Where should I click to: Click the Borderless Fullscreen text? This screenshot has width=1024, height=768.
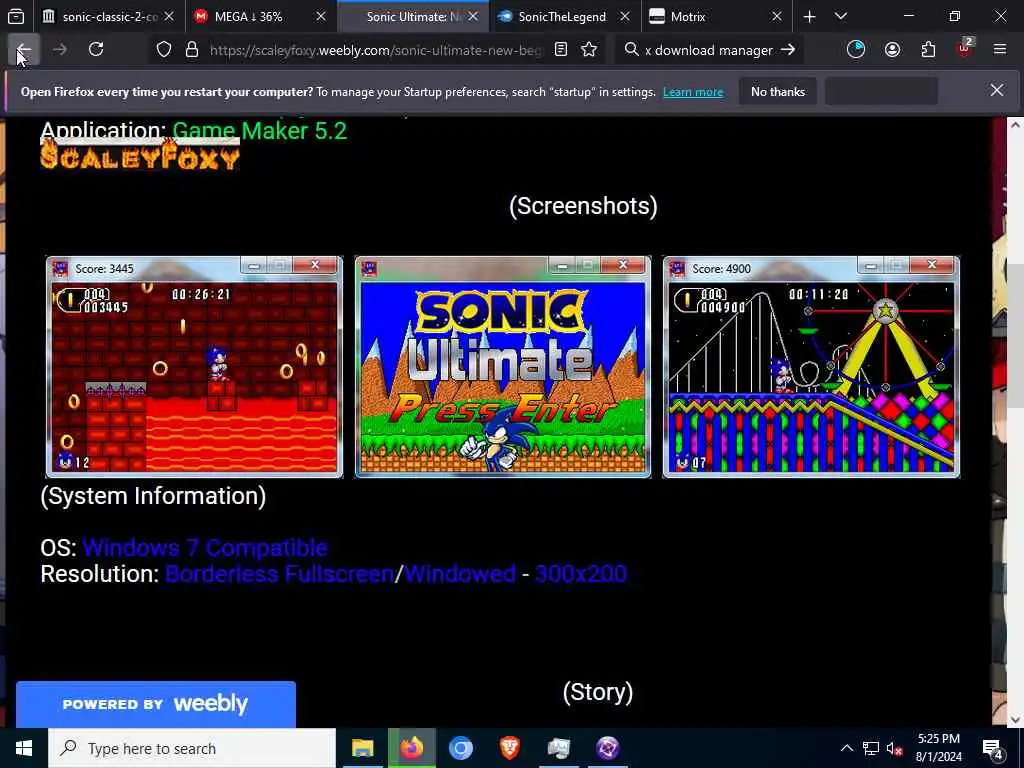tap(280, 574)
